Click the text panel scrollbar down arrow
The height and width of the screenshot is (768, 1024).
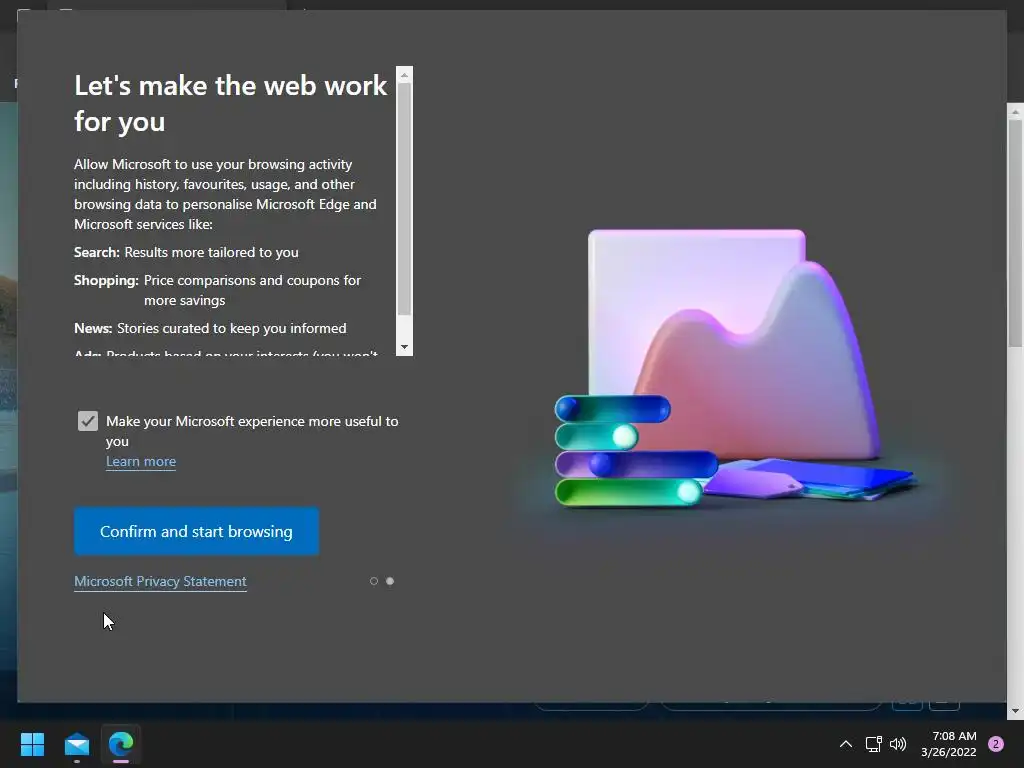click(404, 347)
